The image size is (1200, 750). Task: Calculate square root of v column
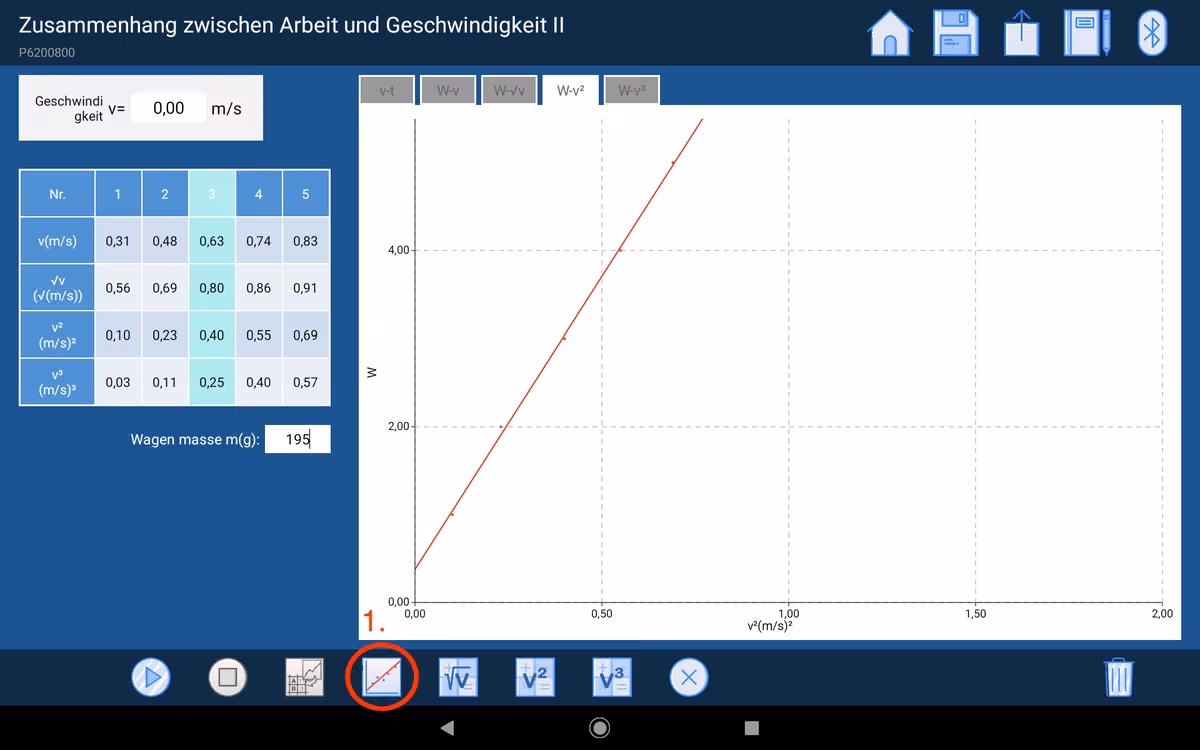tap(458, 678)
